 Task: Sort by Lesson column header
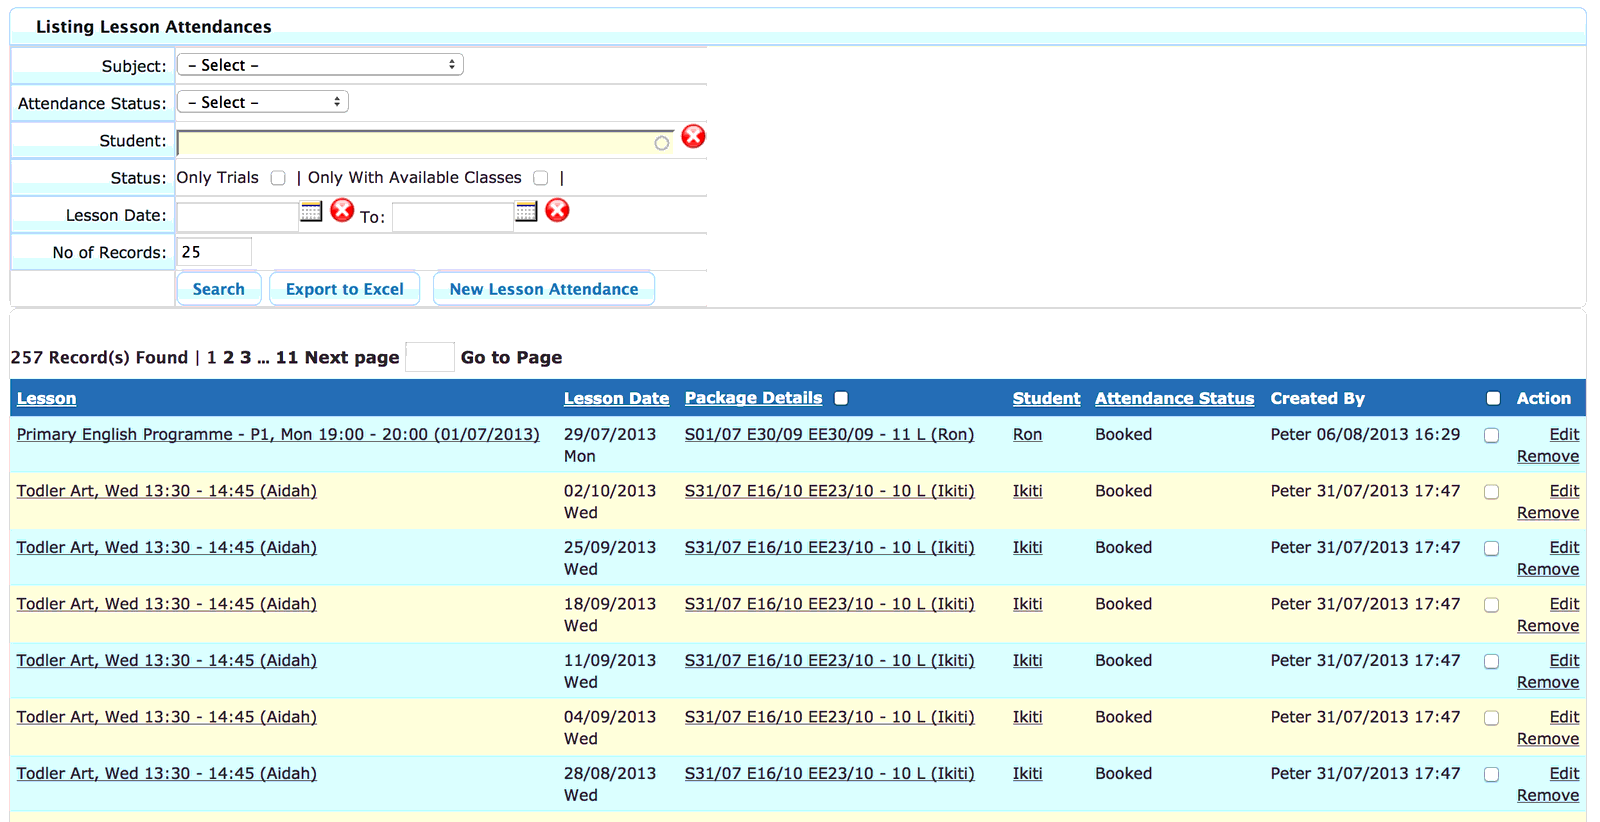tap(46, 398)
